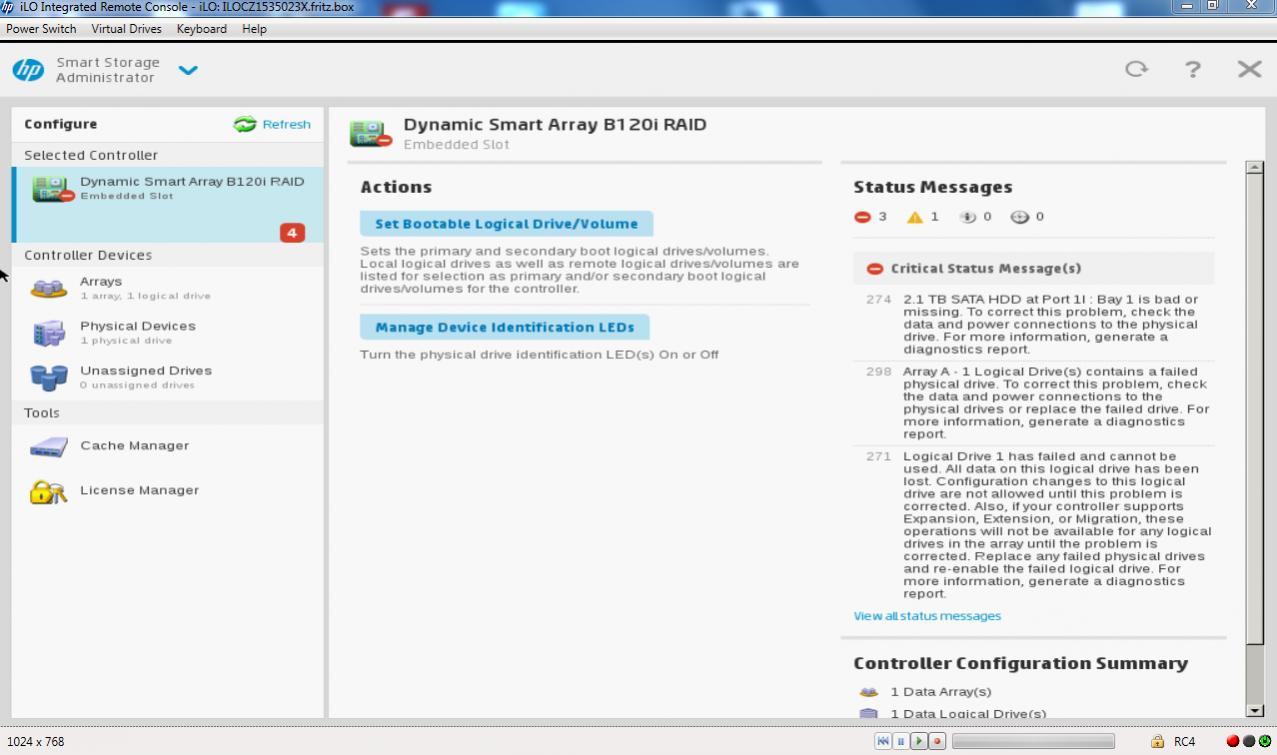1277x755 pixels.
Task: Close Smart Storage Administrator with X icon
Action: click(x=1249, y=69)
